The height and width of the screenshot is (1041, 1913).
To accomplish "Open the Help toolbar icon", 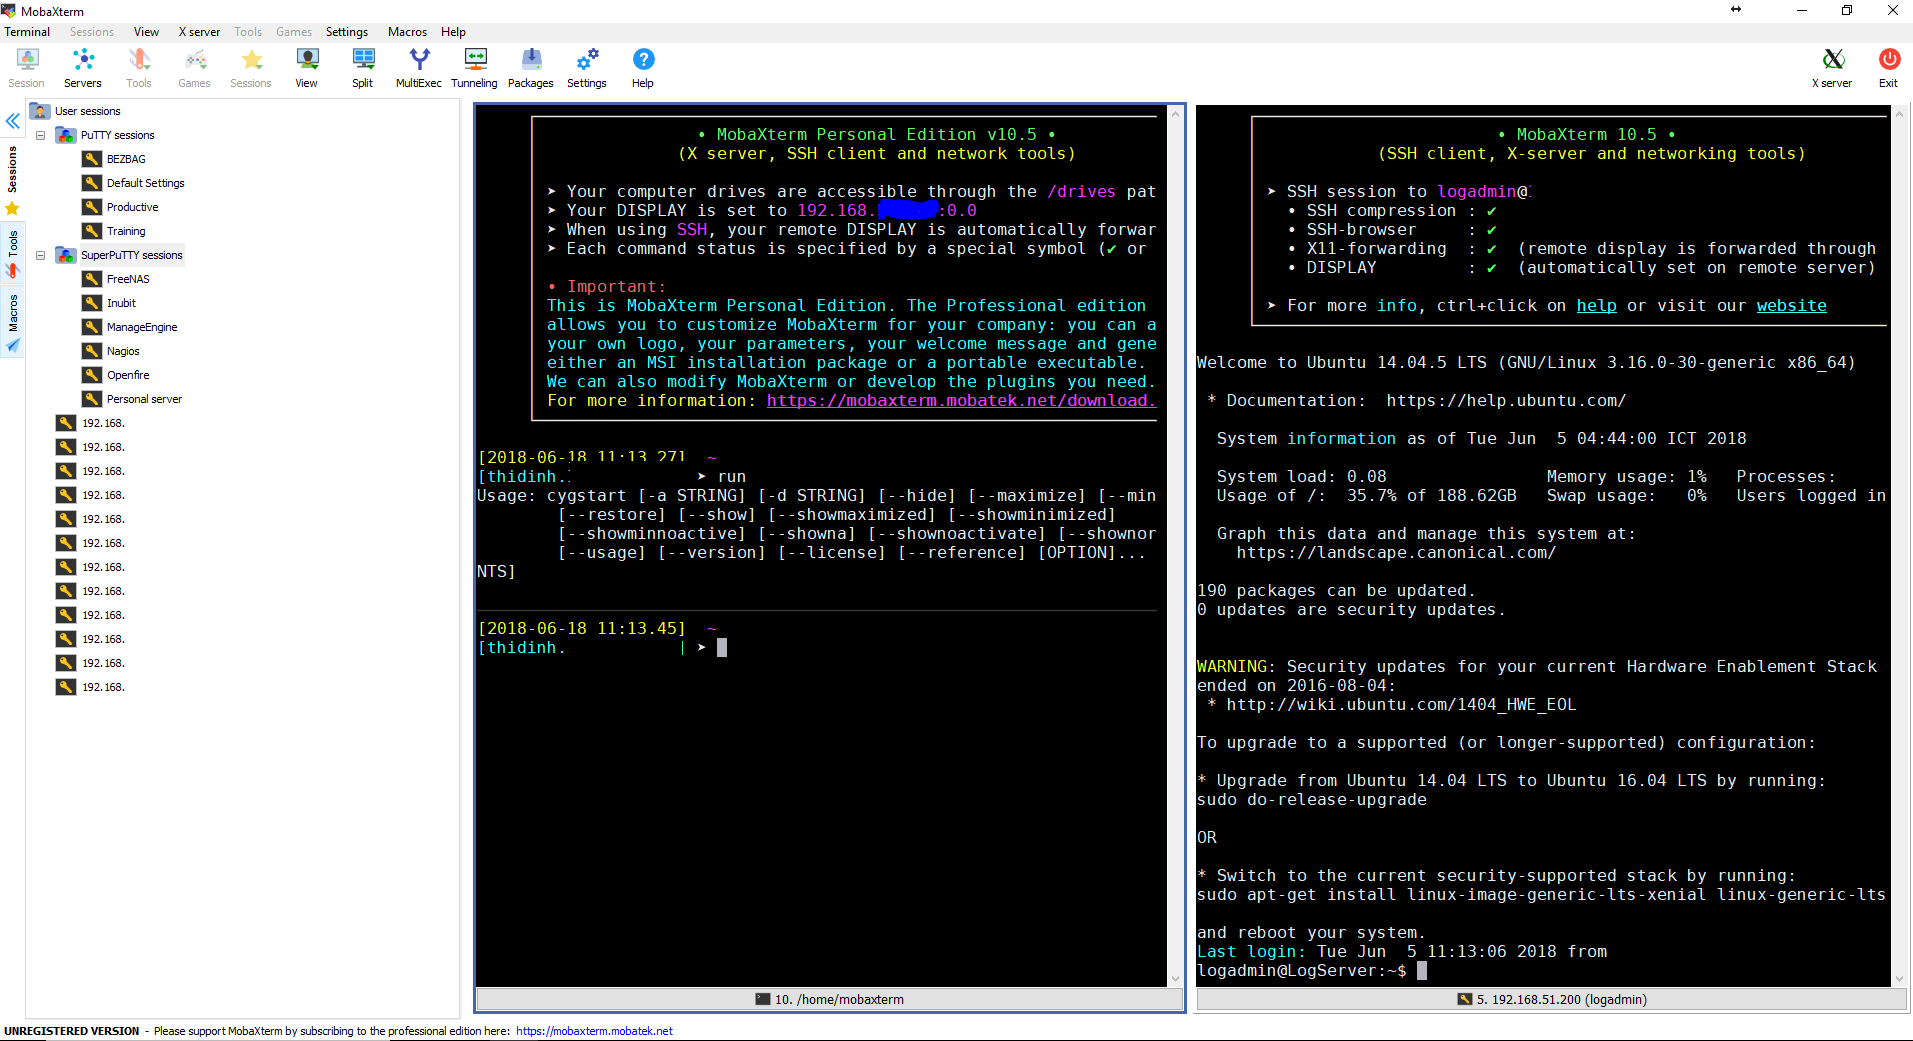I will 643,68.
